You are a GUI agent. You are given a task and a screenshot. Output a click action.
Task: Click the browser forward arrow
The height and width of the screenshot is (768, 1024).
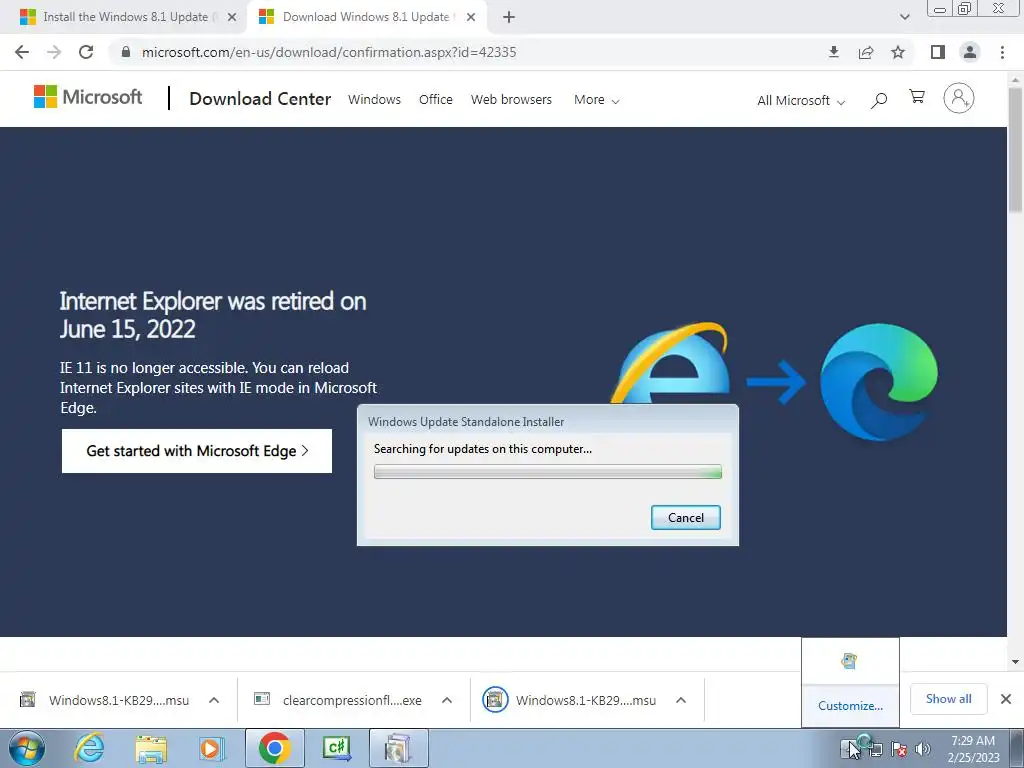point(54,52)
